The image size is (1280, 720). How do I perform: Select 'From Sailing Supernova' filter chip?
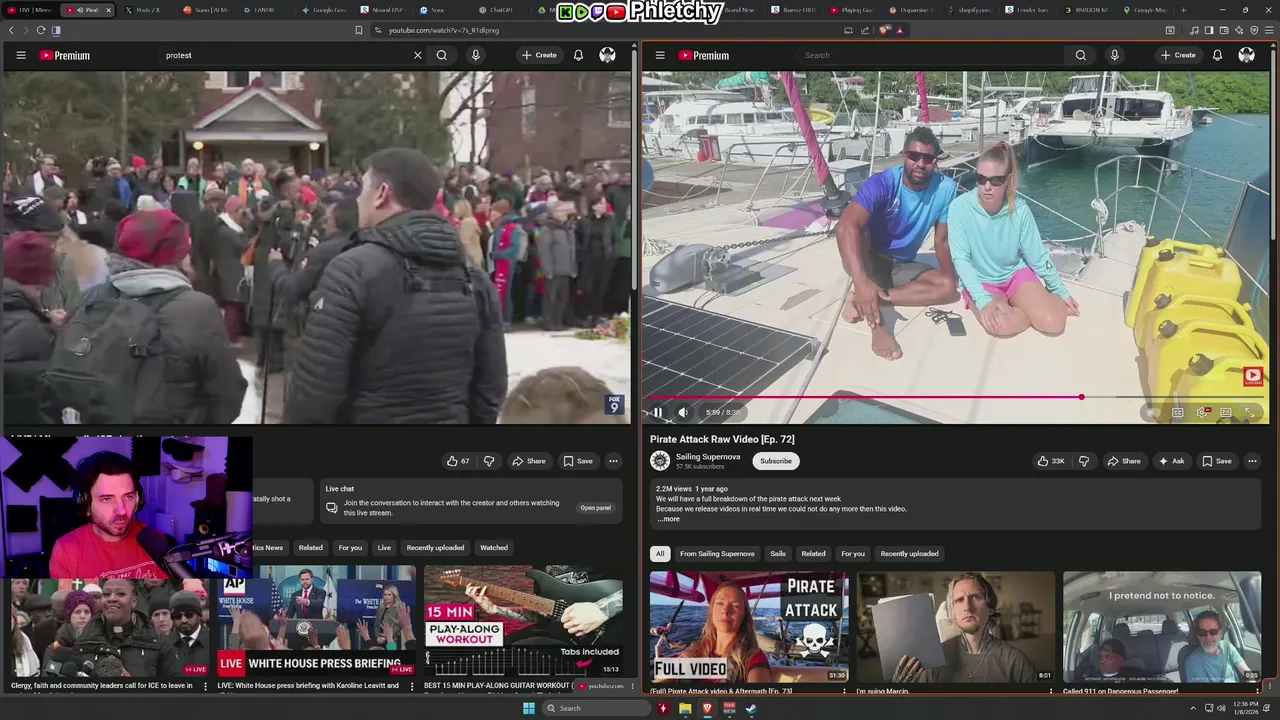pos(717,553)
